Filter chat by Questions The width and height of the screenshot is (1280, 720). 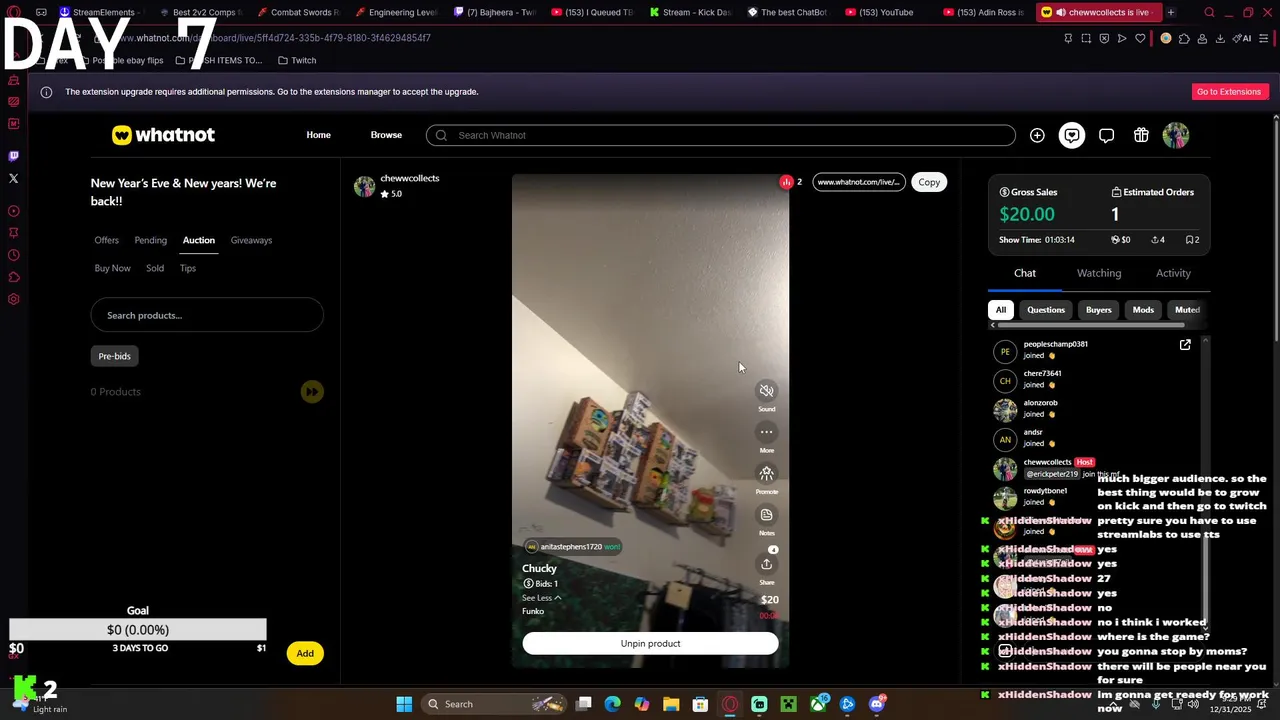point(1046,310)
